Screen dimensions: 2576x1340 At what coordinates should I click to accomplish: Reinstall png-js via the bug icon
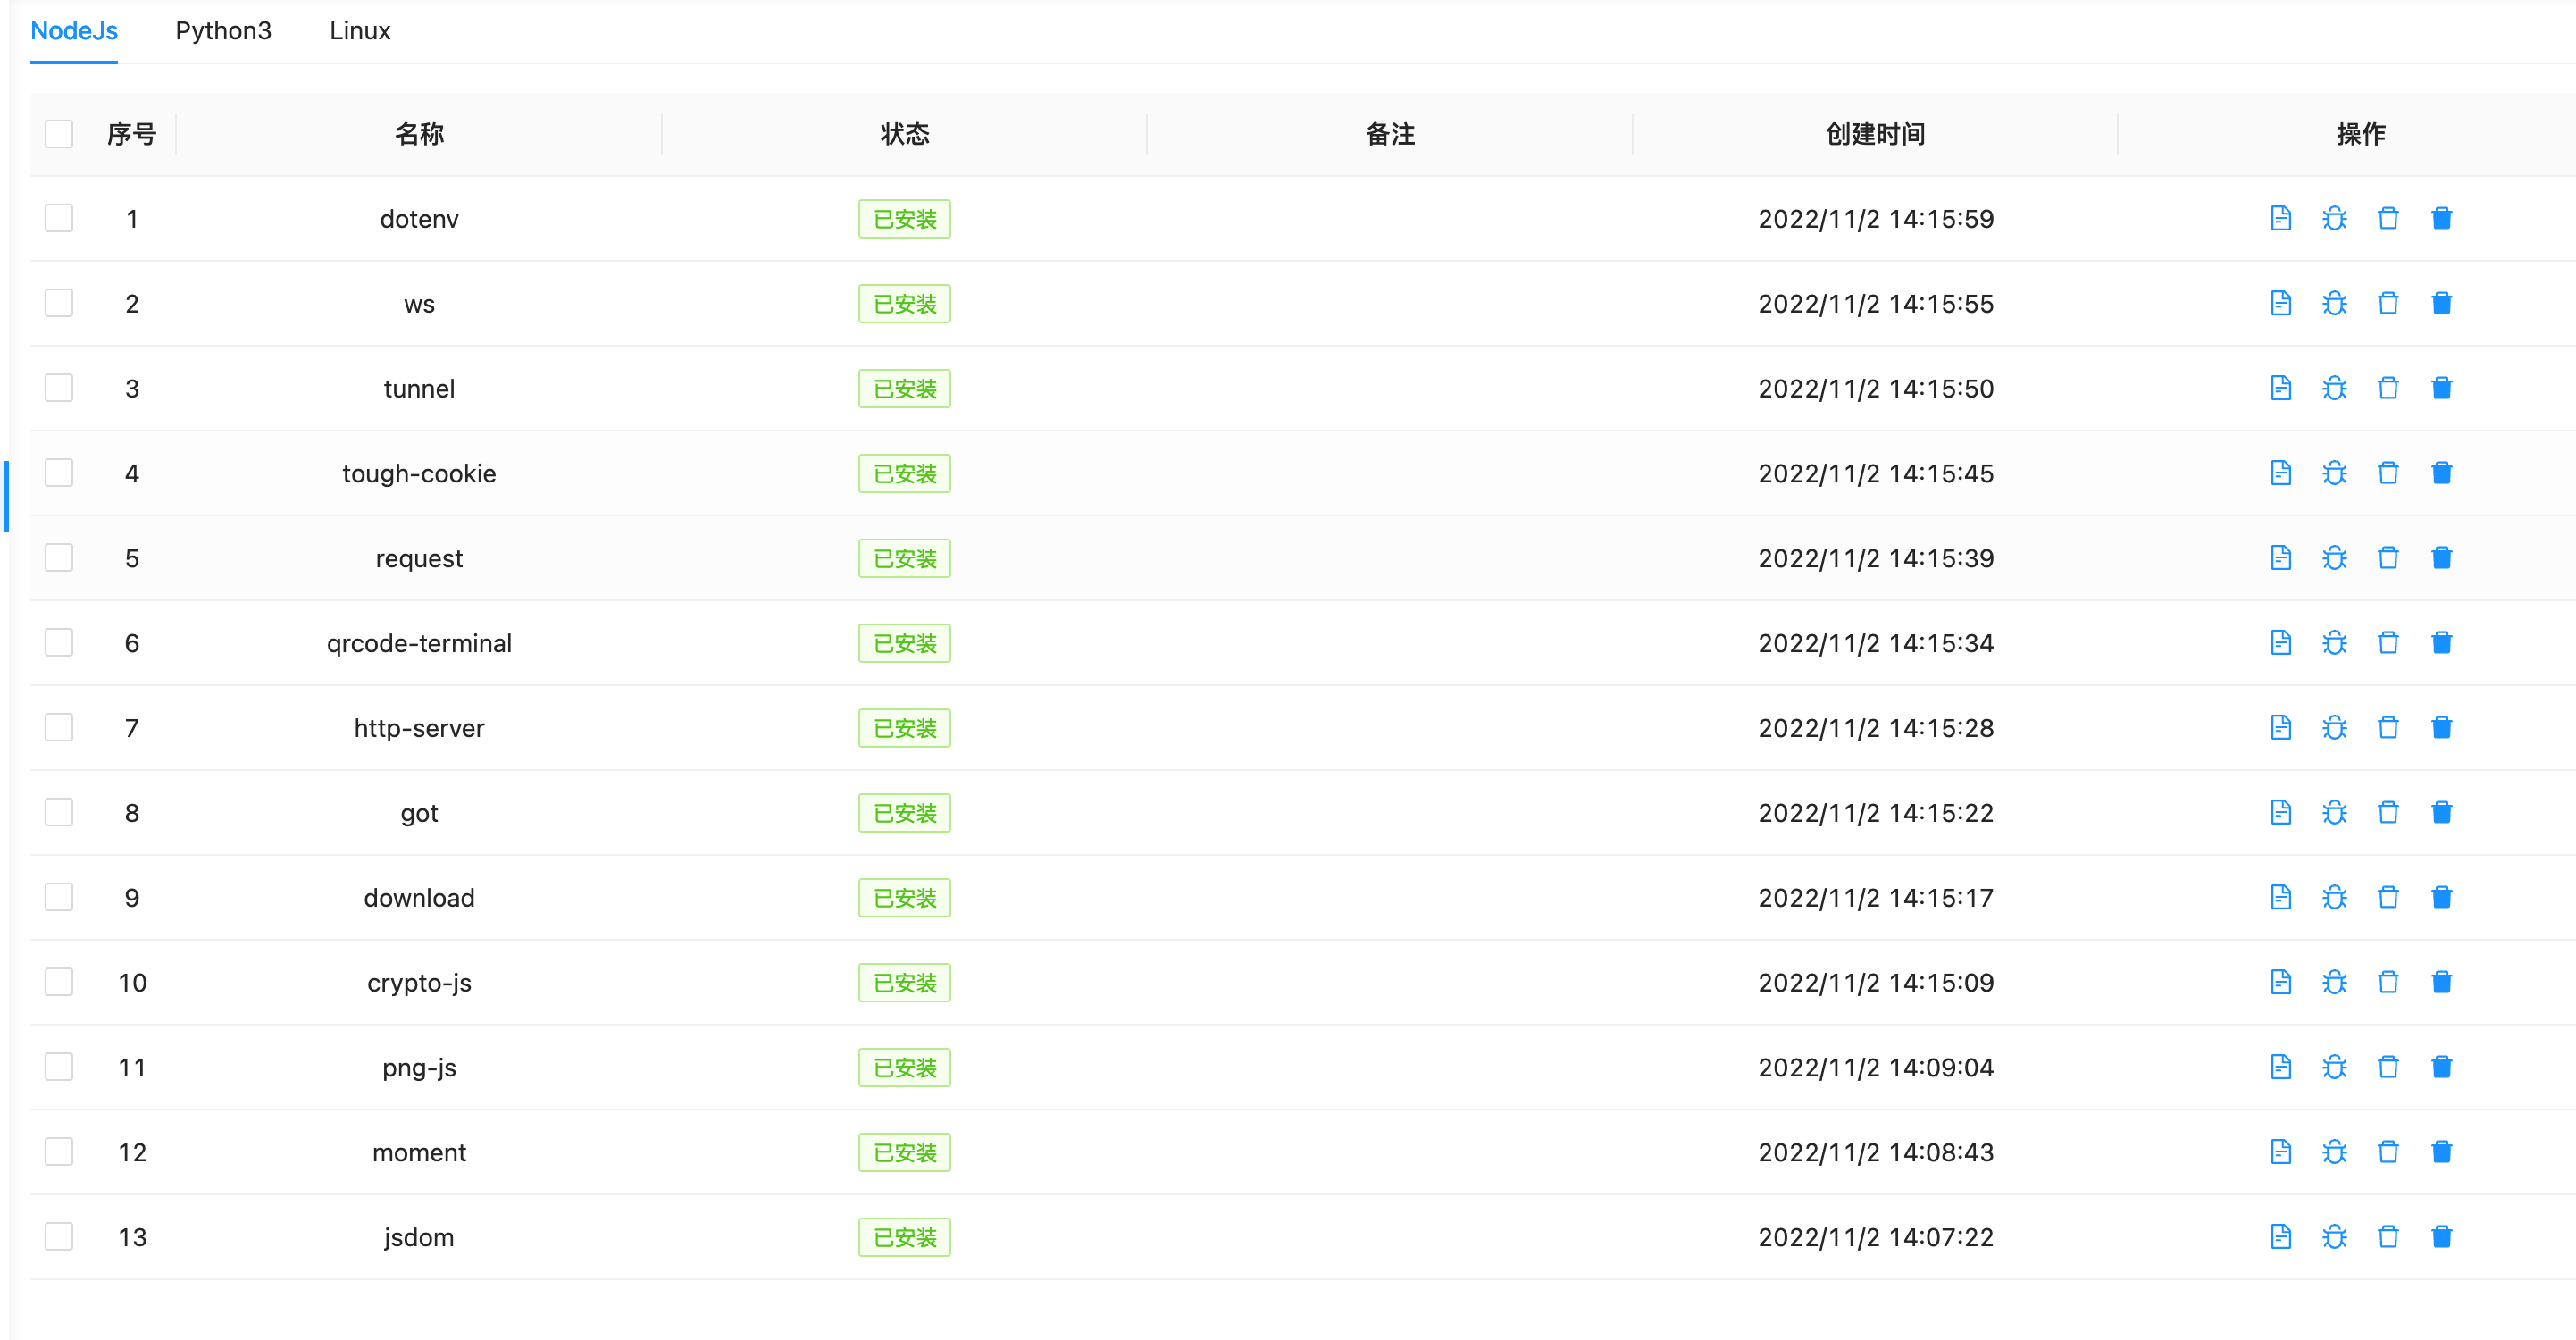pos(2334,1068)
